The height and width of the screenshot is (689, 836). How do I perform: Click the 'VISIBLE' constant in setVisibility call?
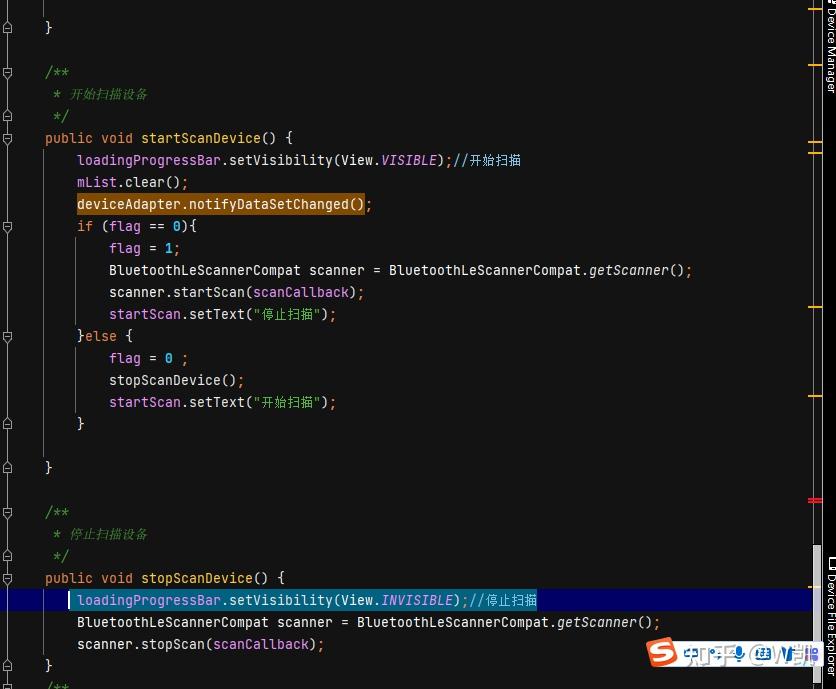pyautogui.click(x=409, y=161)
